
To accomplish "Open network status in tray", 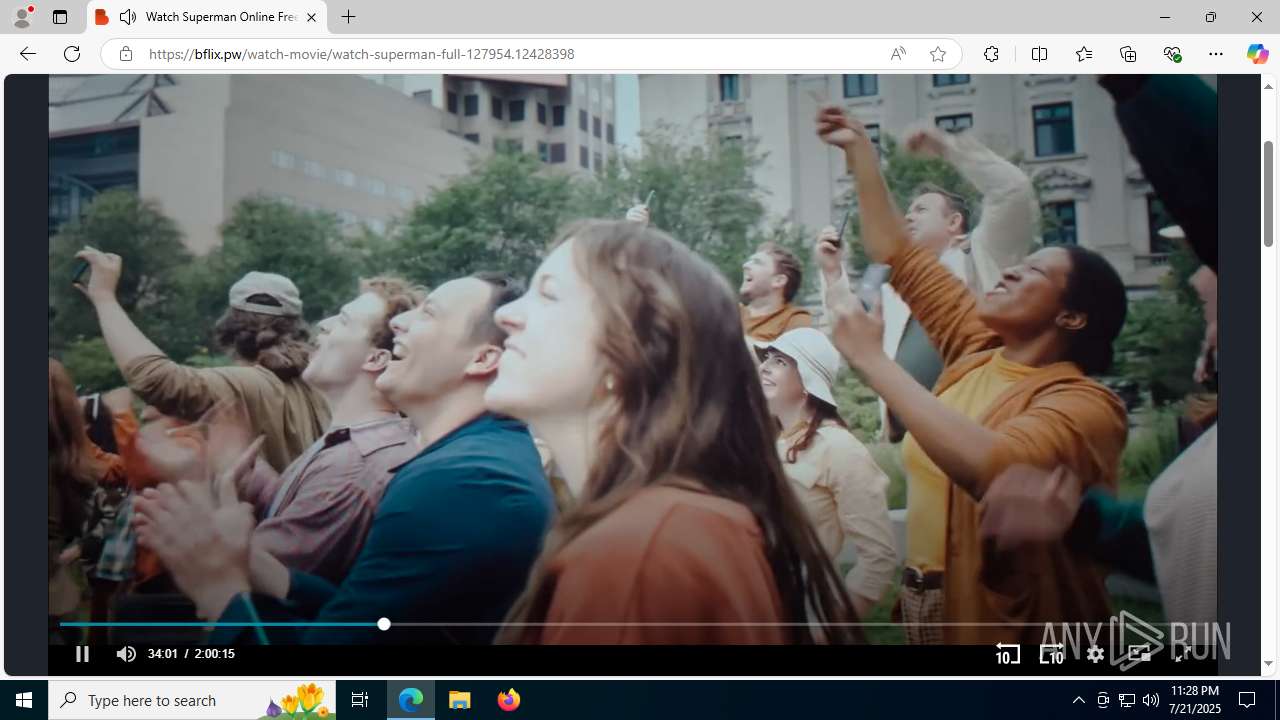I will pos(1126,700).
